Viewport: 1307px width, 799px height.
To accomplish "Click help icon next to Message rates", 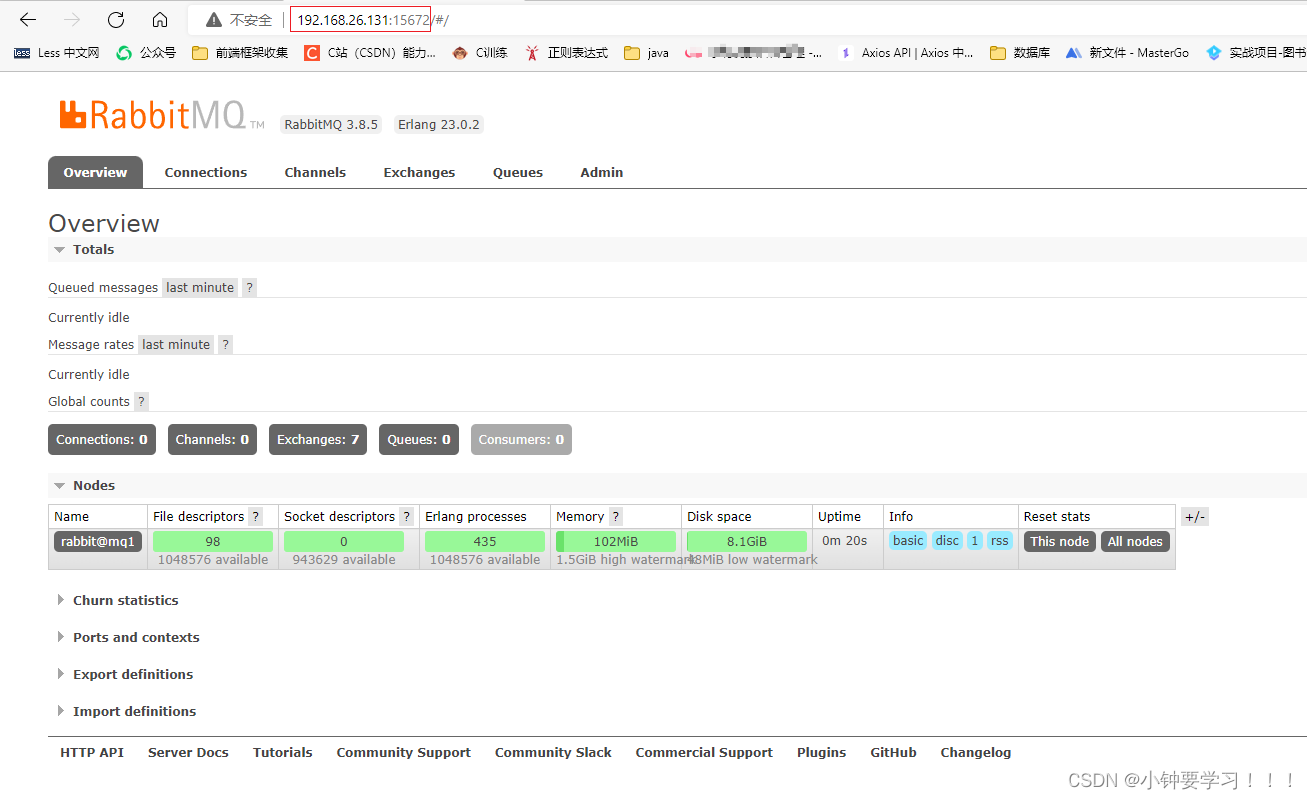I will point(226,345).
